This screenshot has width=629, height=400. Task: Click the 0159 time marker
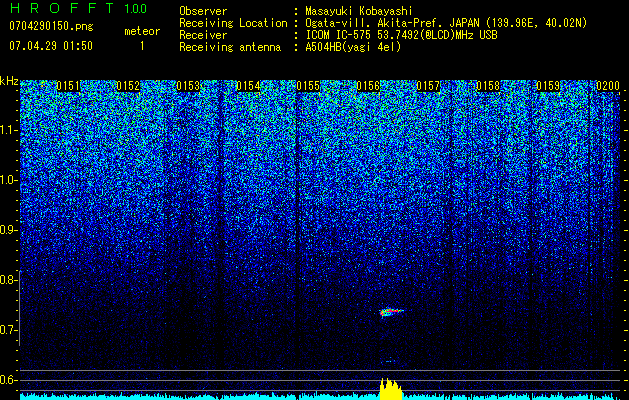[548, 86]
